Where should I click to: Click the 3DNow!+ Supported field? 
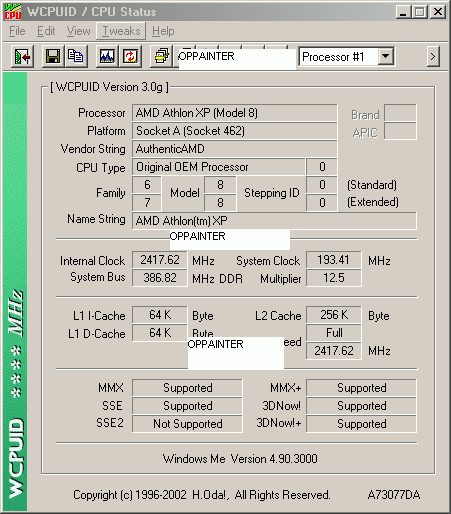(x=361, y=424)
